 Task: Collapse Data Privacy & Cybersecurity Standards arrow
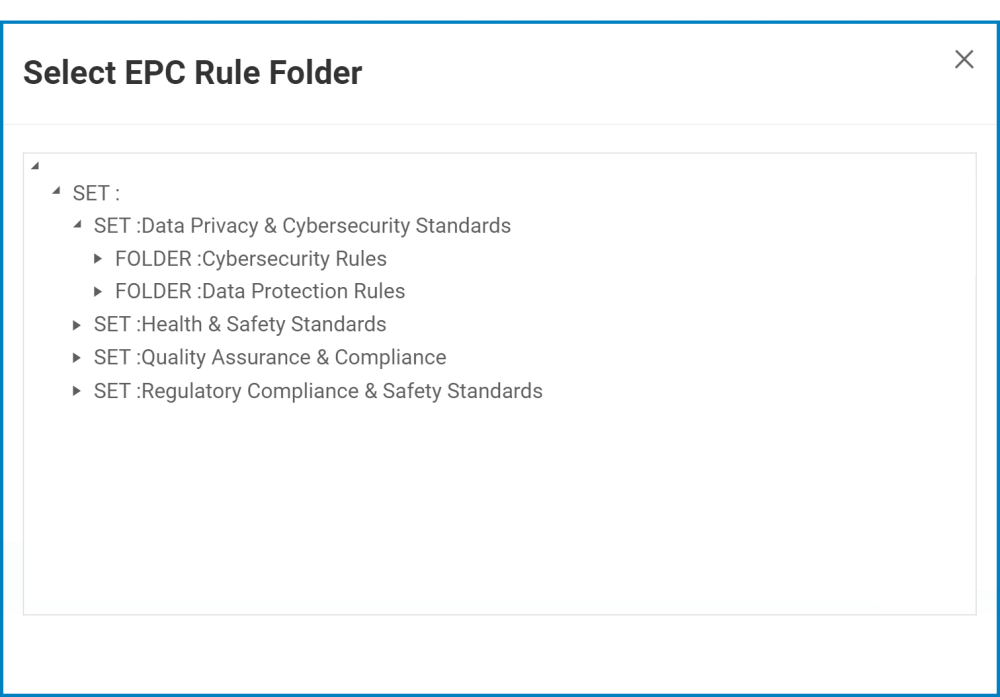(x=77, y=224)
